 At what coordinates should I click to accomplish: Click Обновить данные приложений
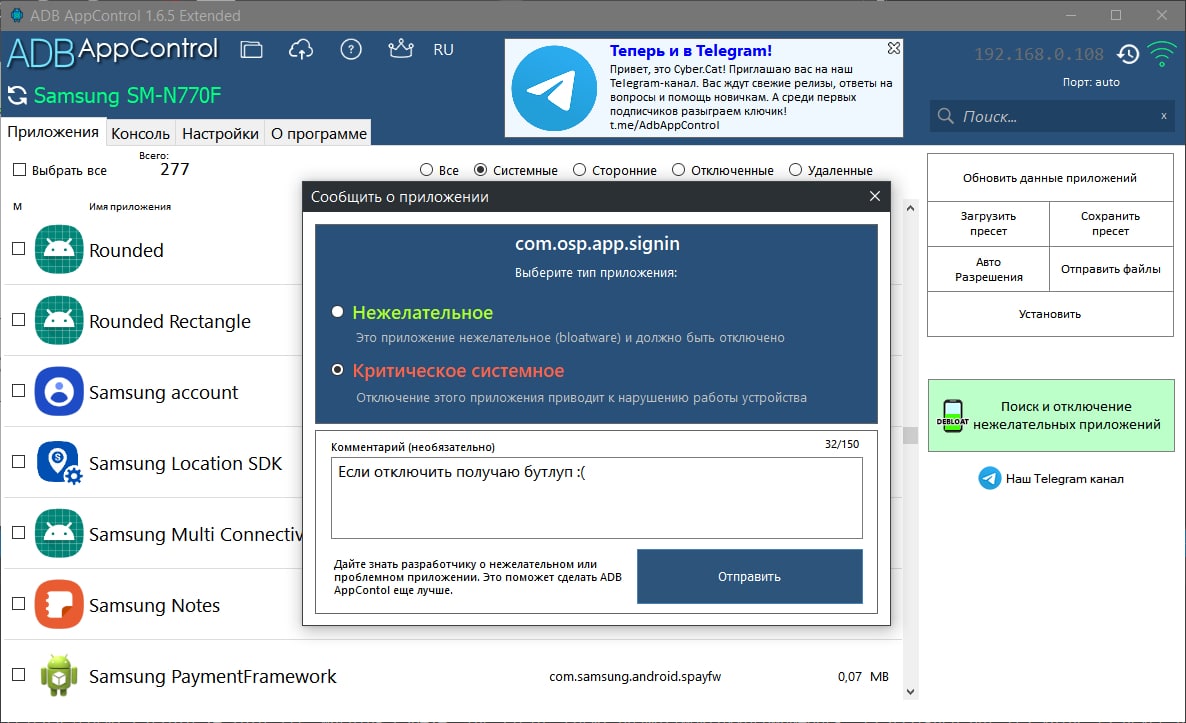click(x=1050, y=178)
